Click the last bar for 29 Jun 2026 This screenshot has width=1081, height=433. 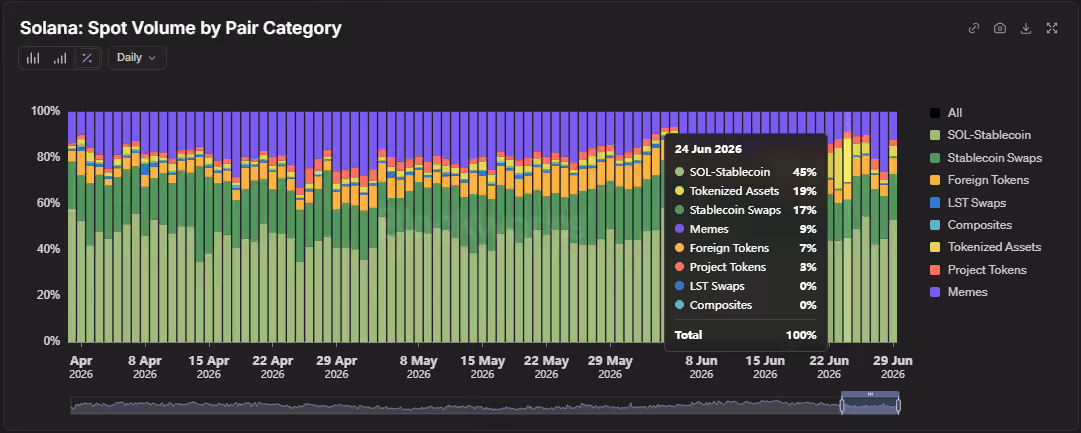click(893, 227)
